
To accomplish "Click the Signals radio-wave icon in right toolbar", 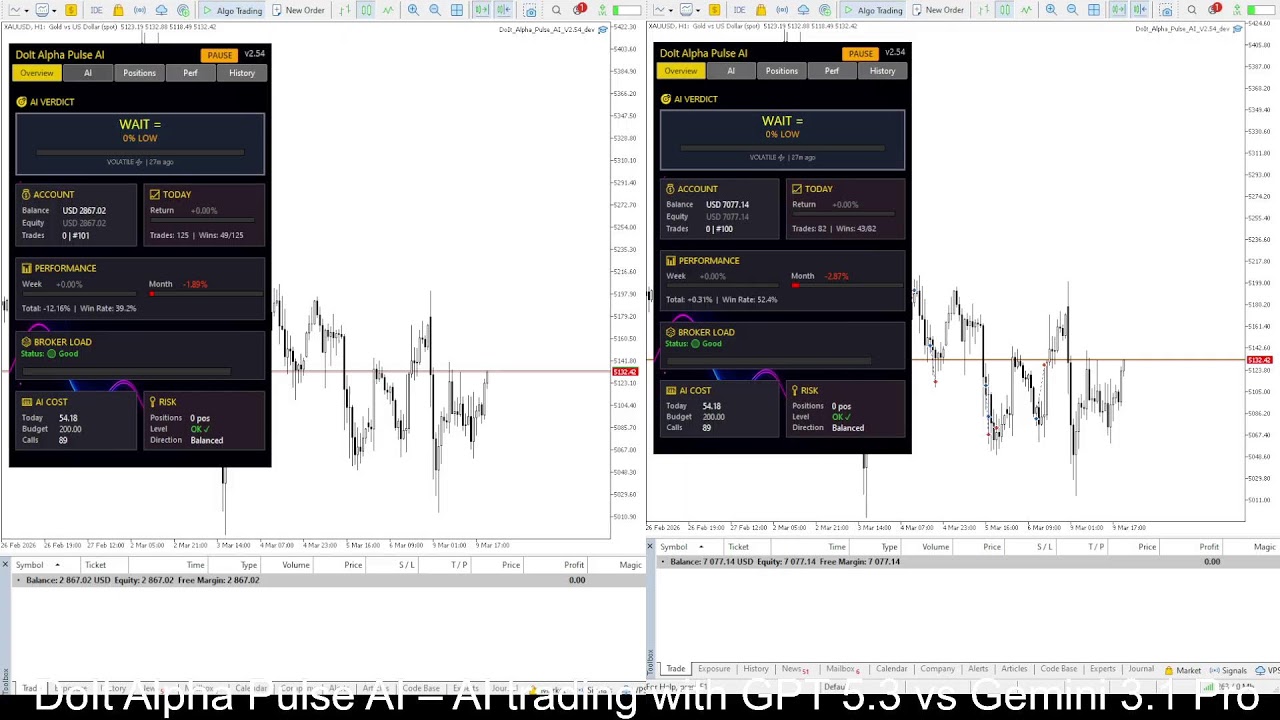I will [782, 10].
